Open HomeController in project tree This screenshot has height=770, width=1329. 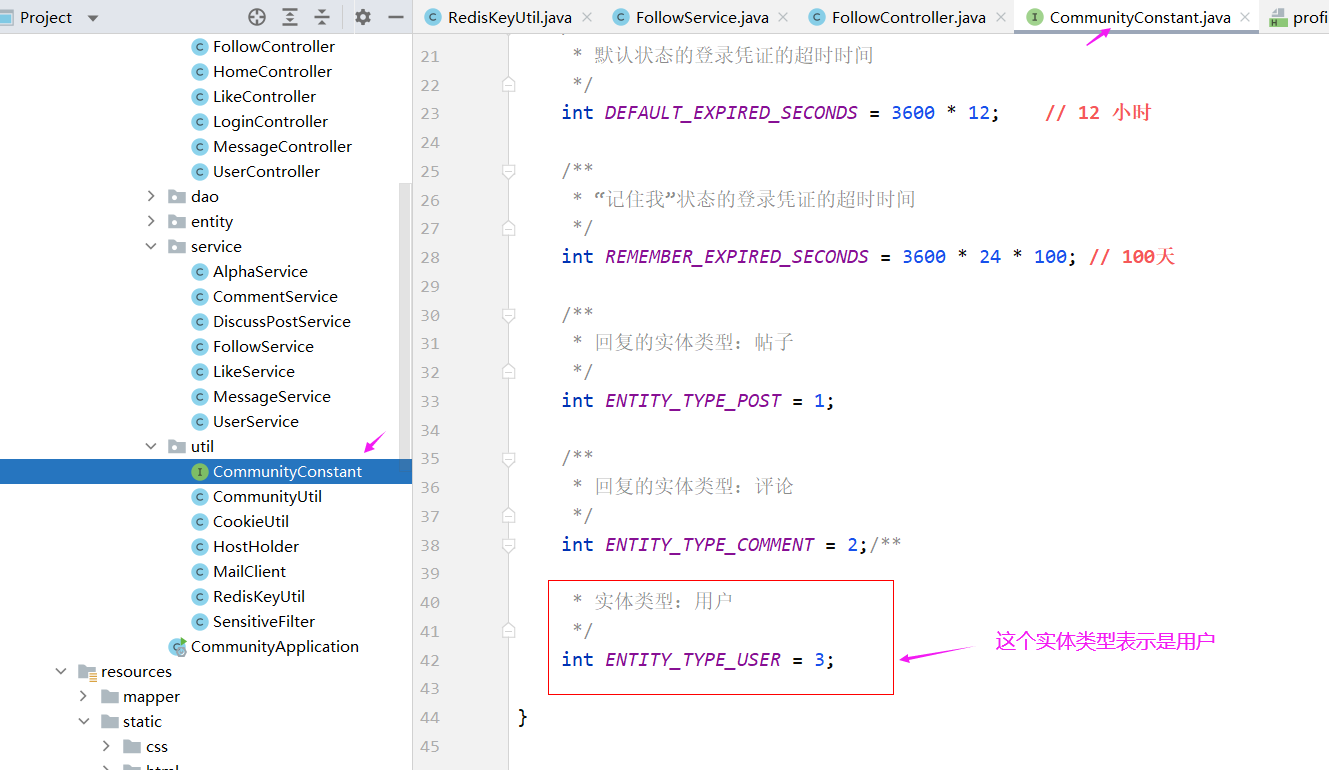tap(272, 71)
